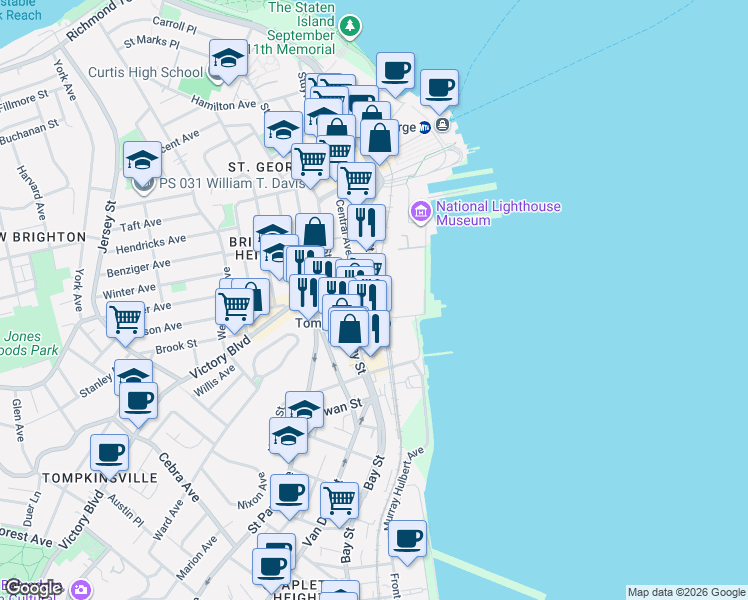Click the cafe marker left of the ferry terminal cafe
This screenshot has height=600, width=748.
(395, 74)
